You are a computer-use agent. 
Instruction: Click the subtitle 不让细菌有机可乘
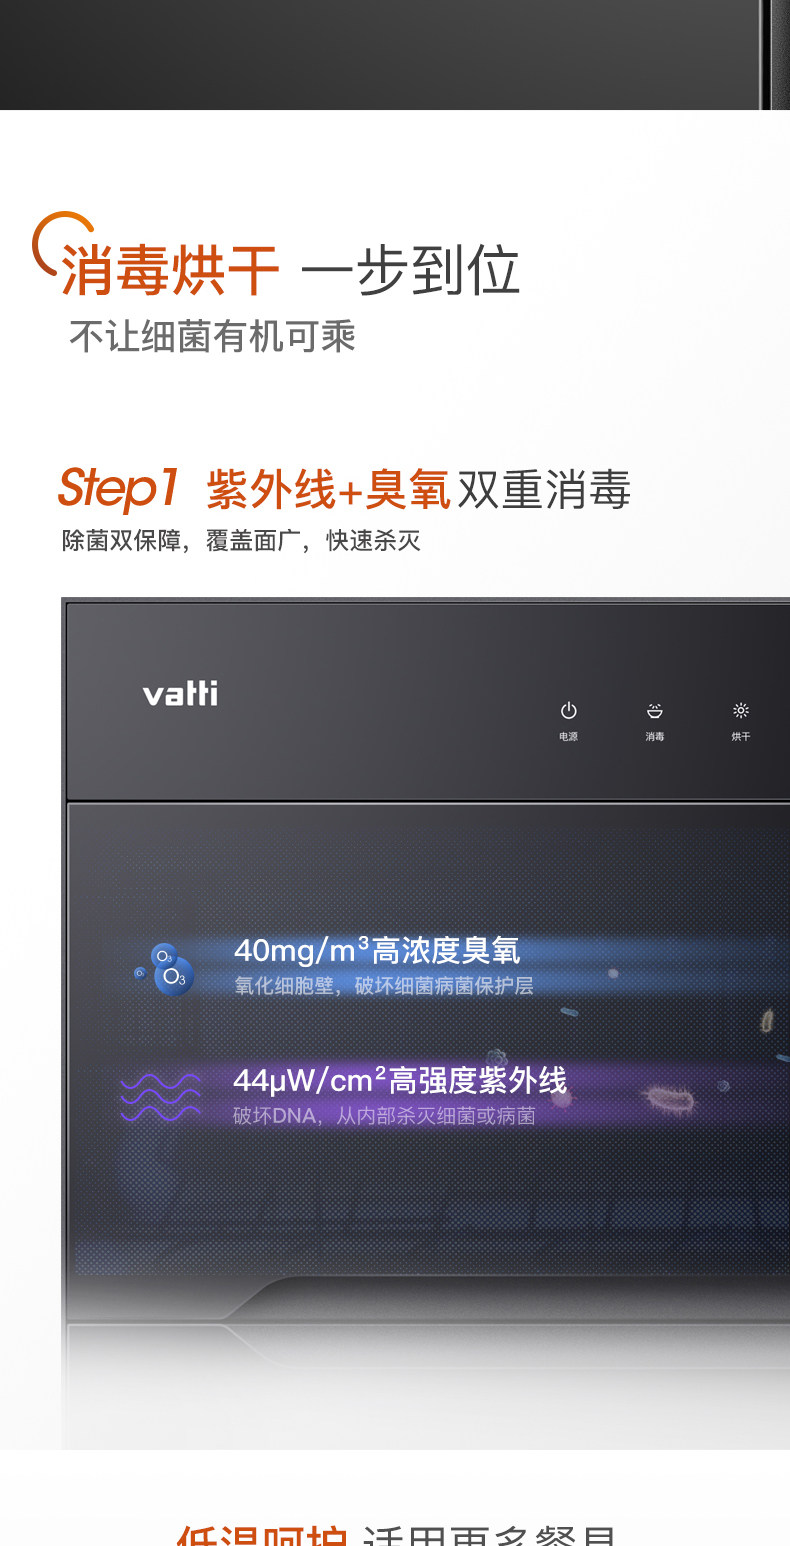point(212,337)
